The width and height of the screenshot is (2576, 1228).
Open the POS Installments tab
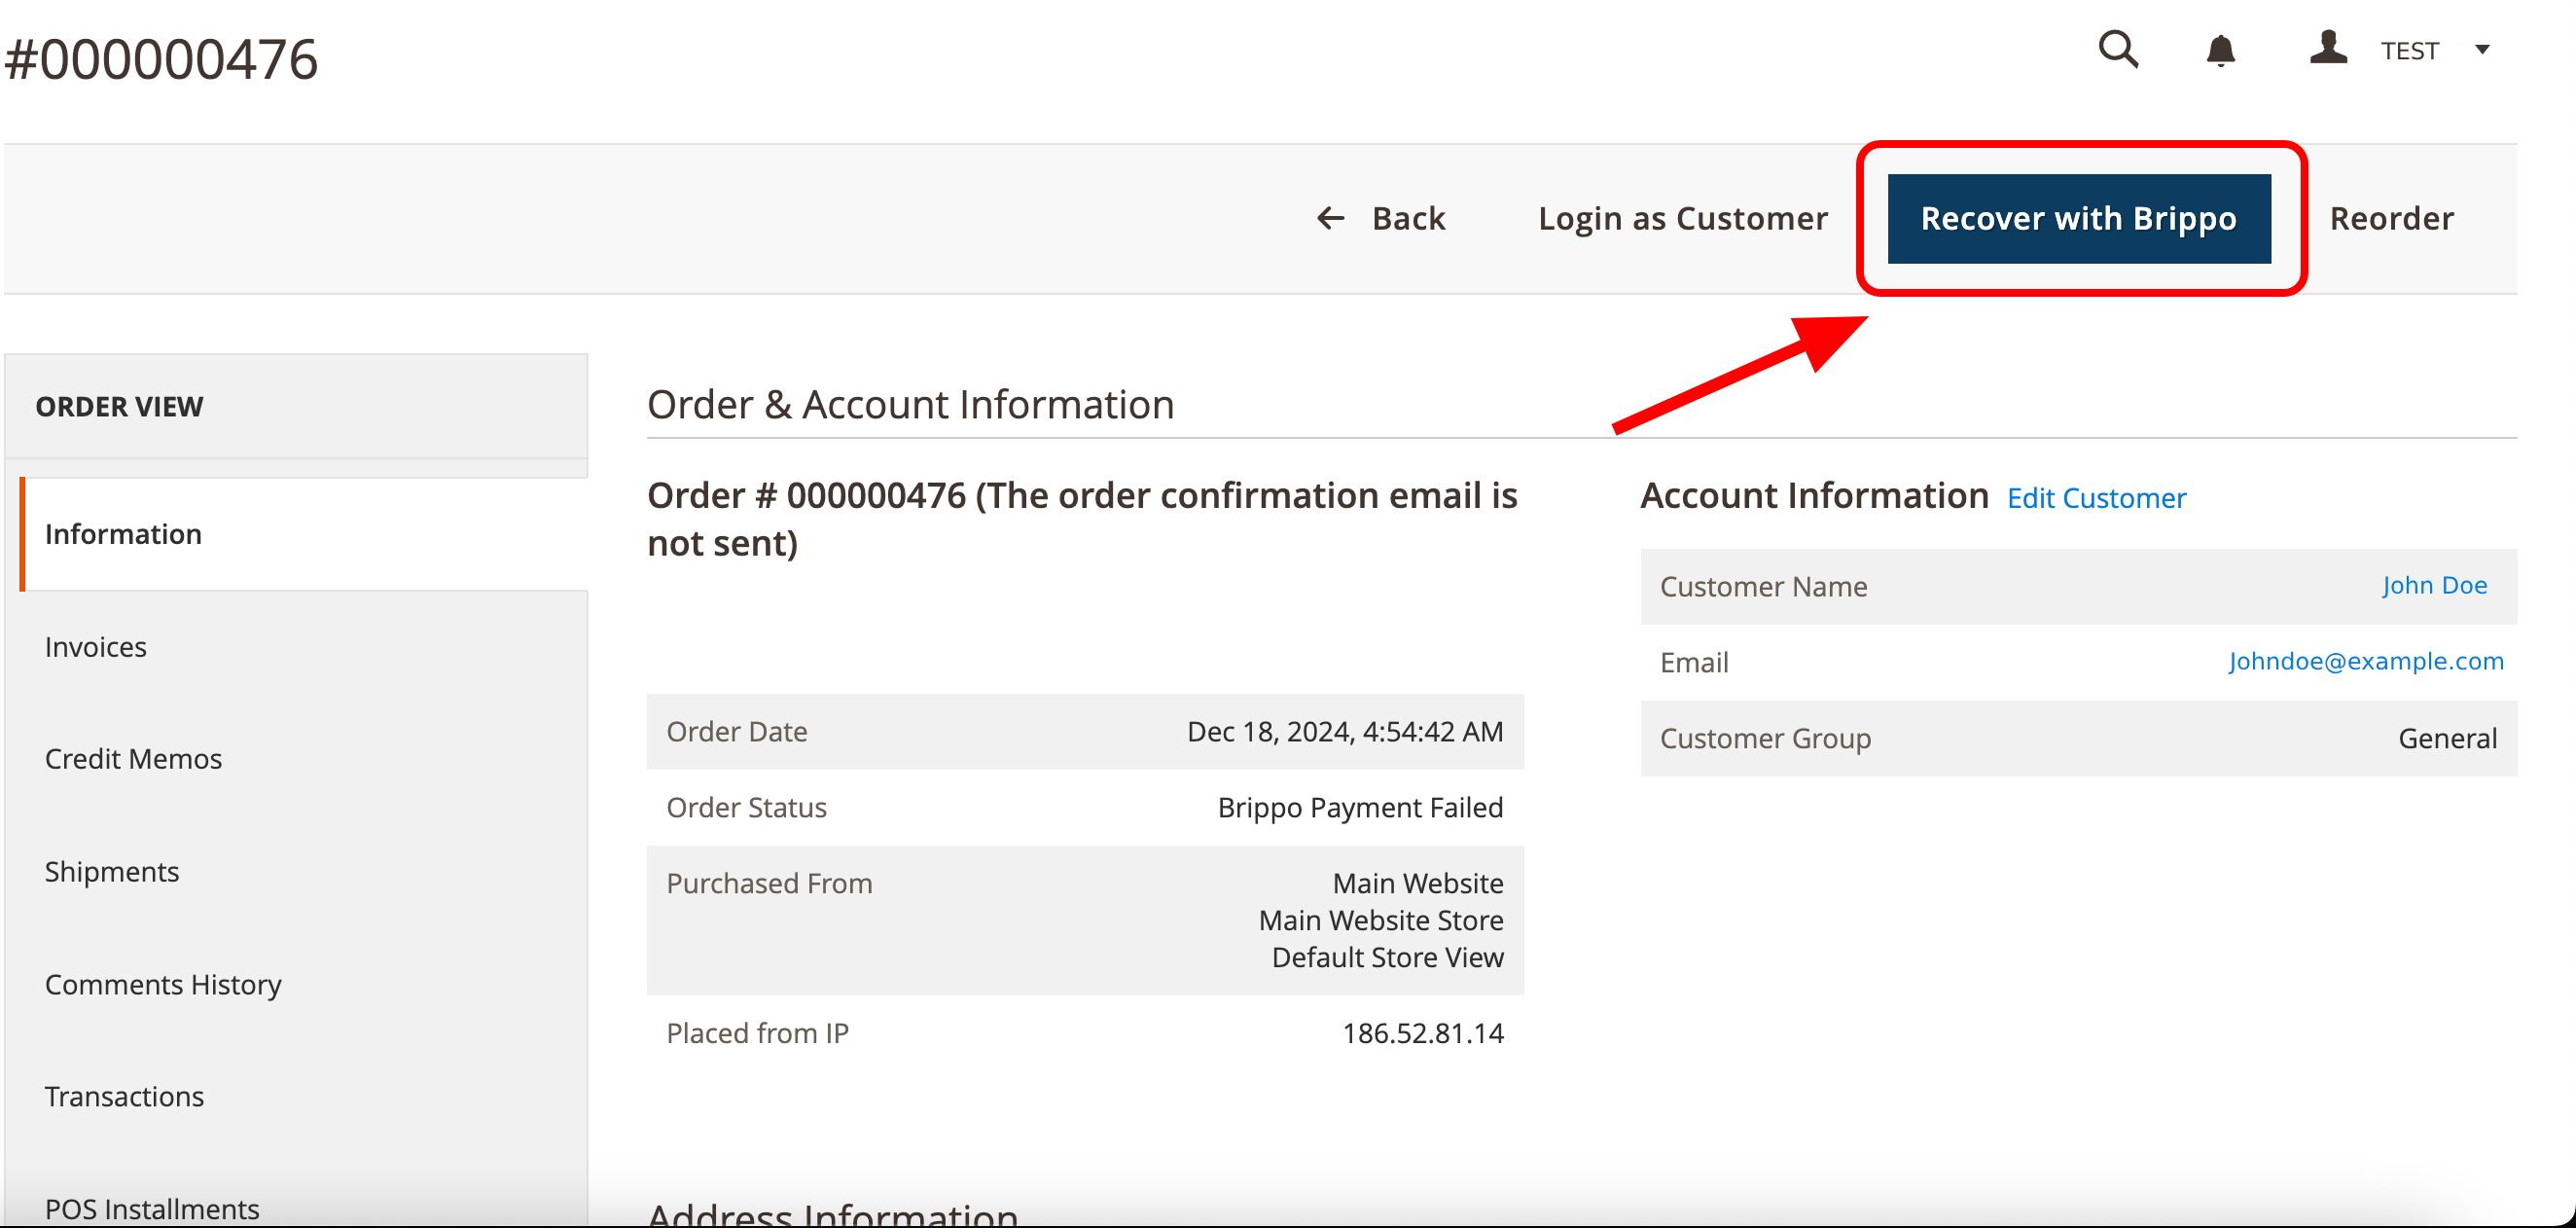coord(152,1208)
